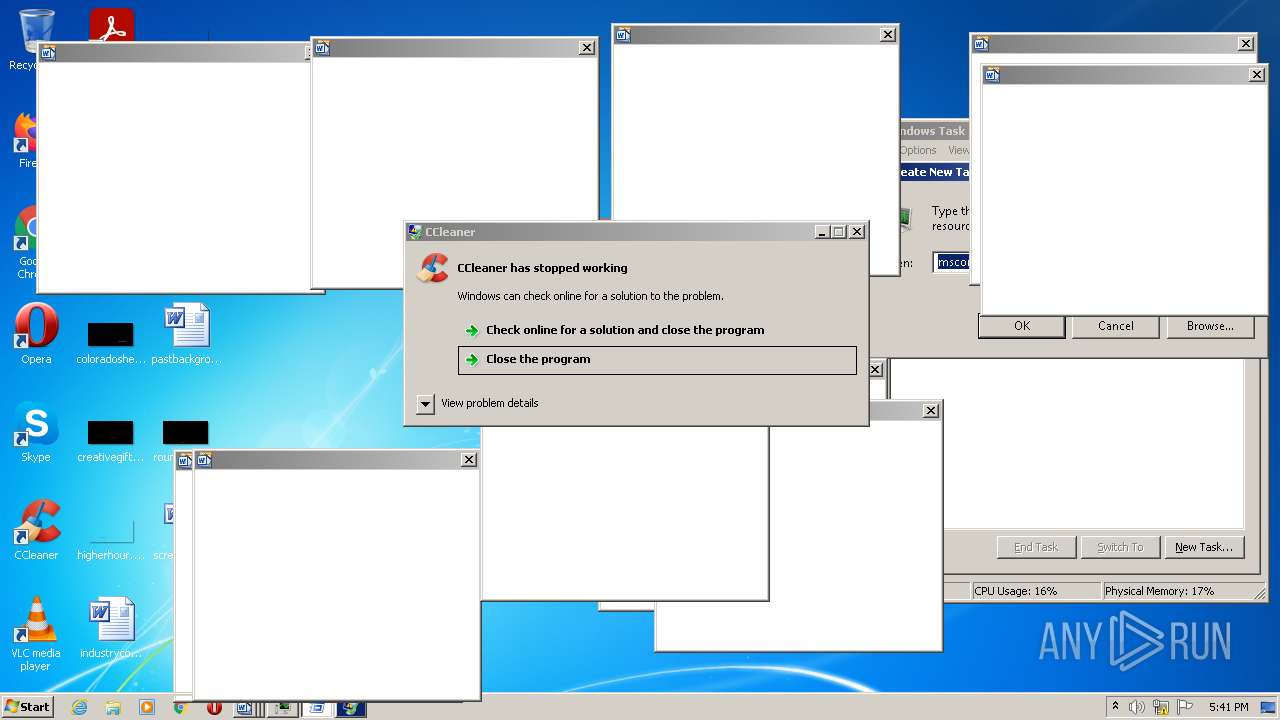Open the Action Center flag icon
1280x720 pixels.
1185,707
